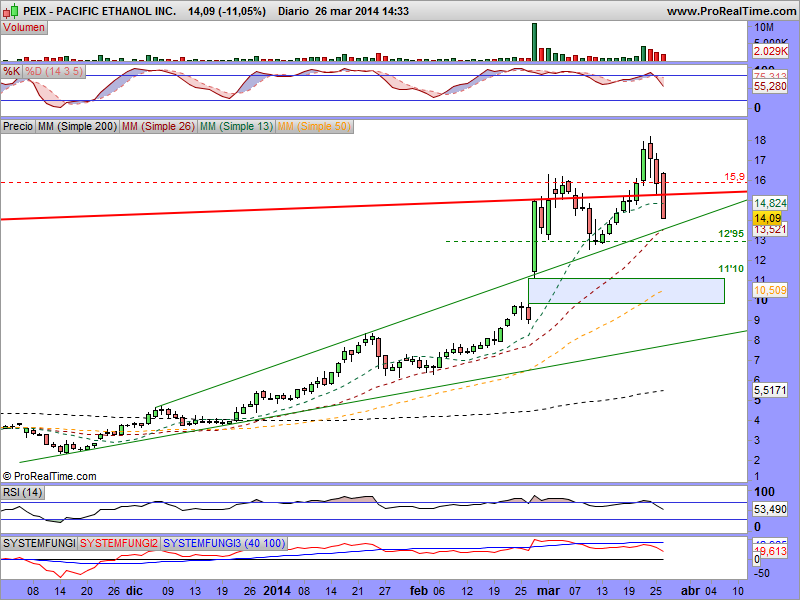Click the green 12'95 support annotation
800x600 pixels.
731,234
